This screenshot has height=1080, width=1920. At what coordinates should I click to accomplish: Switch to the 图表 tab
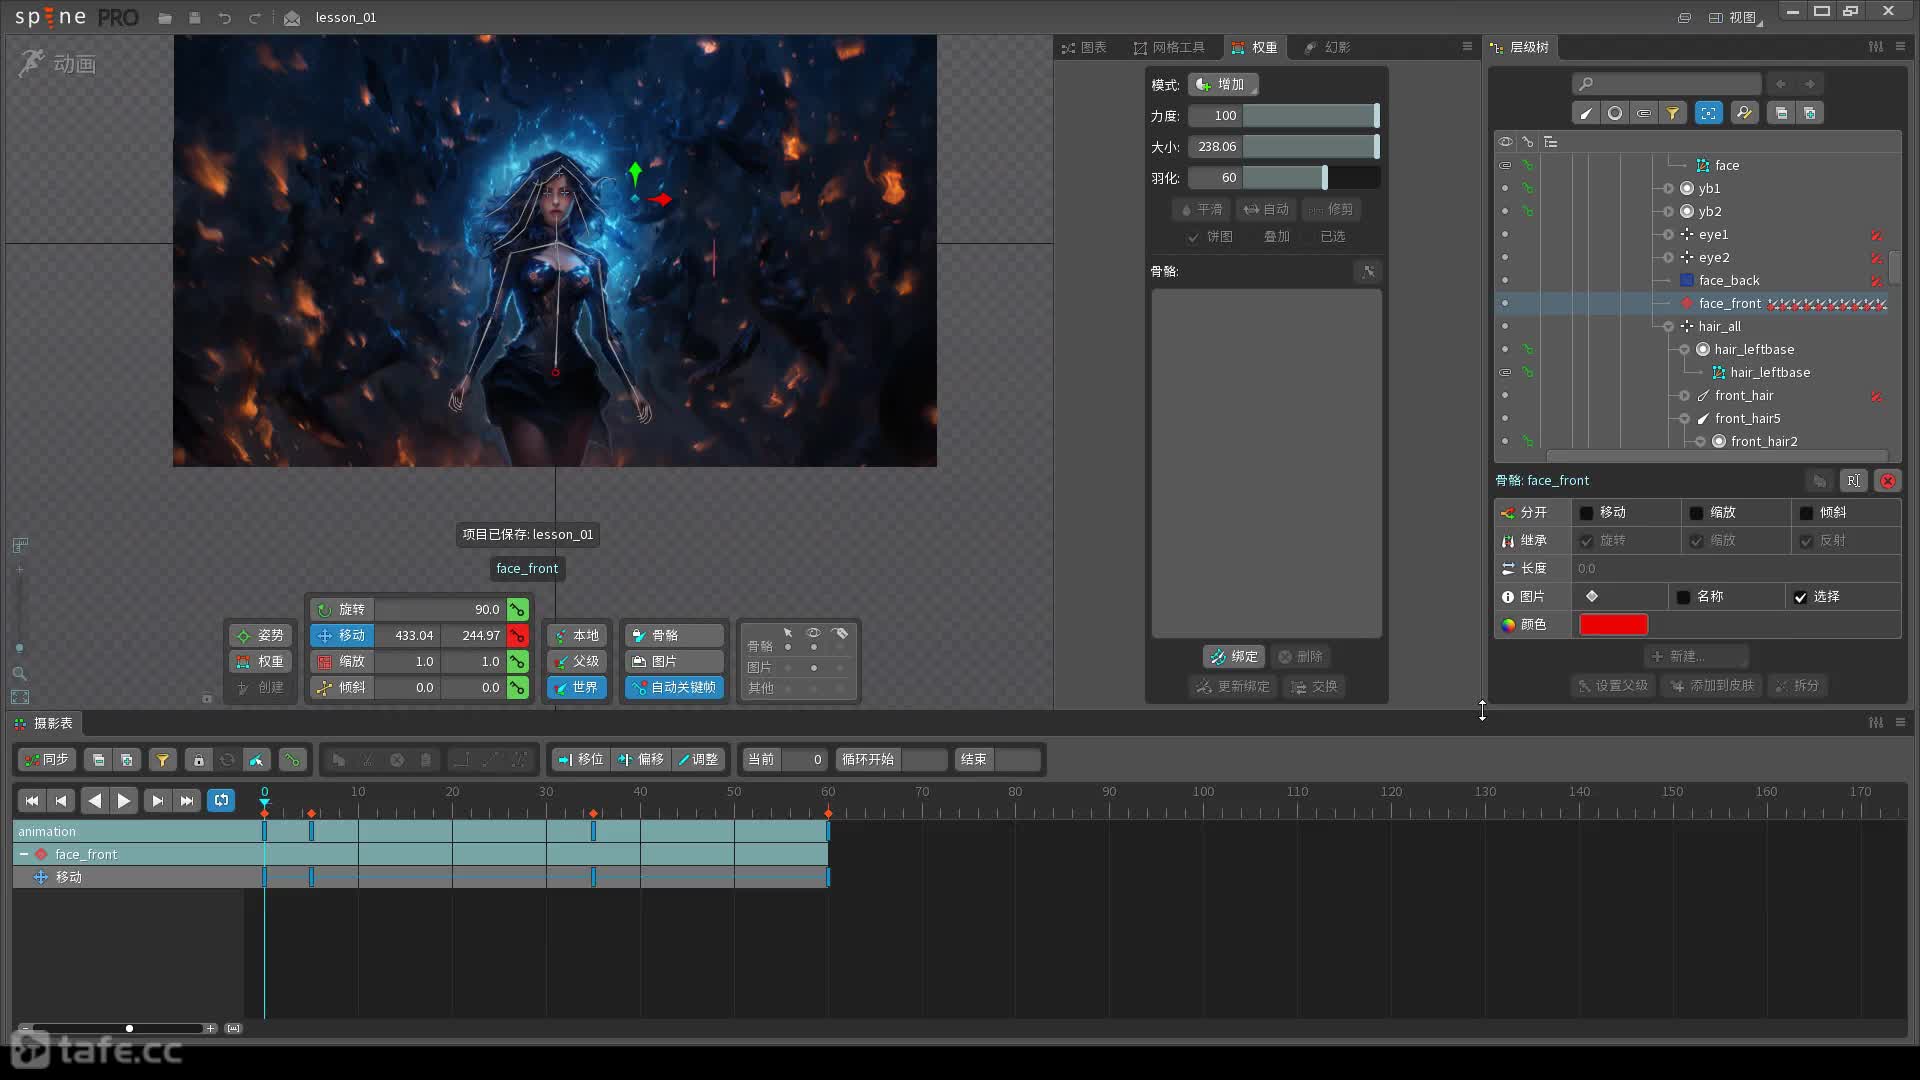(1084, 47)
